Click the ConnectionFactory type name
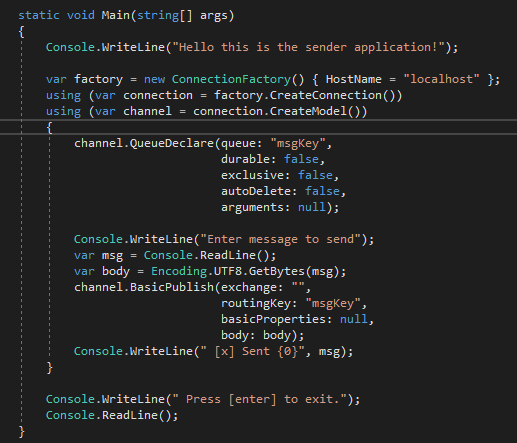 tap(231, 79)
